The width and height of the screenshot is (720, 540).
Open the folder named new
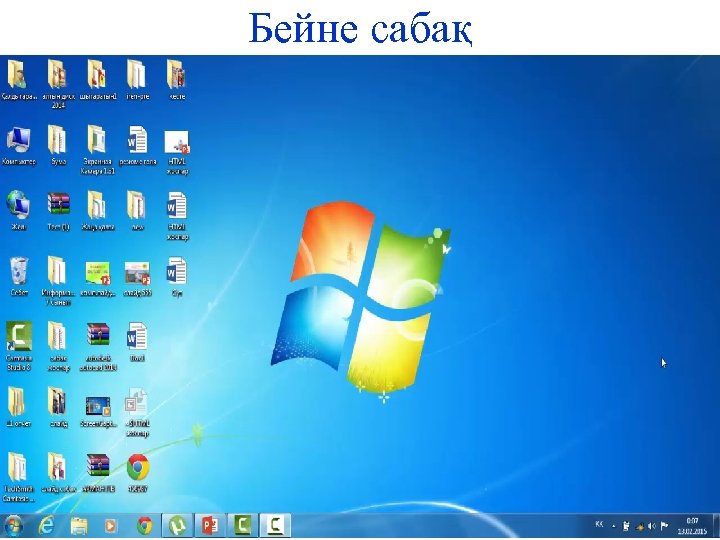(x=137, y=210)
